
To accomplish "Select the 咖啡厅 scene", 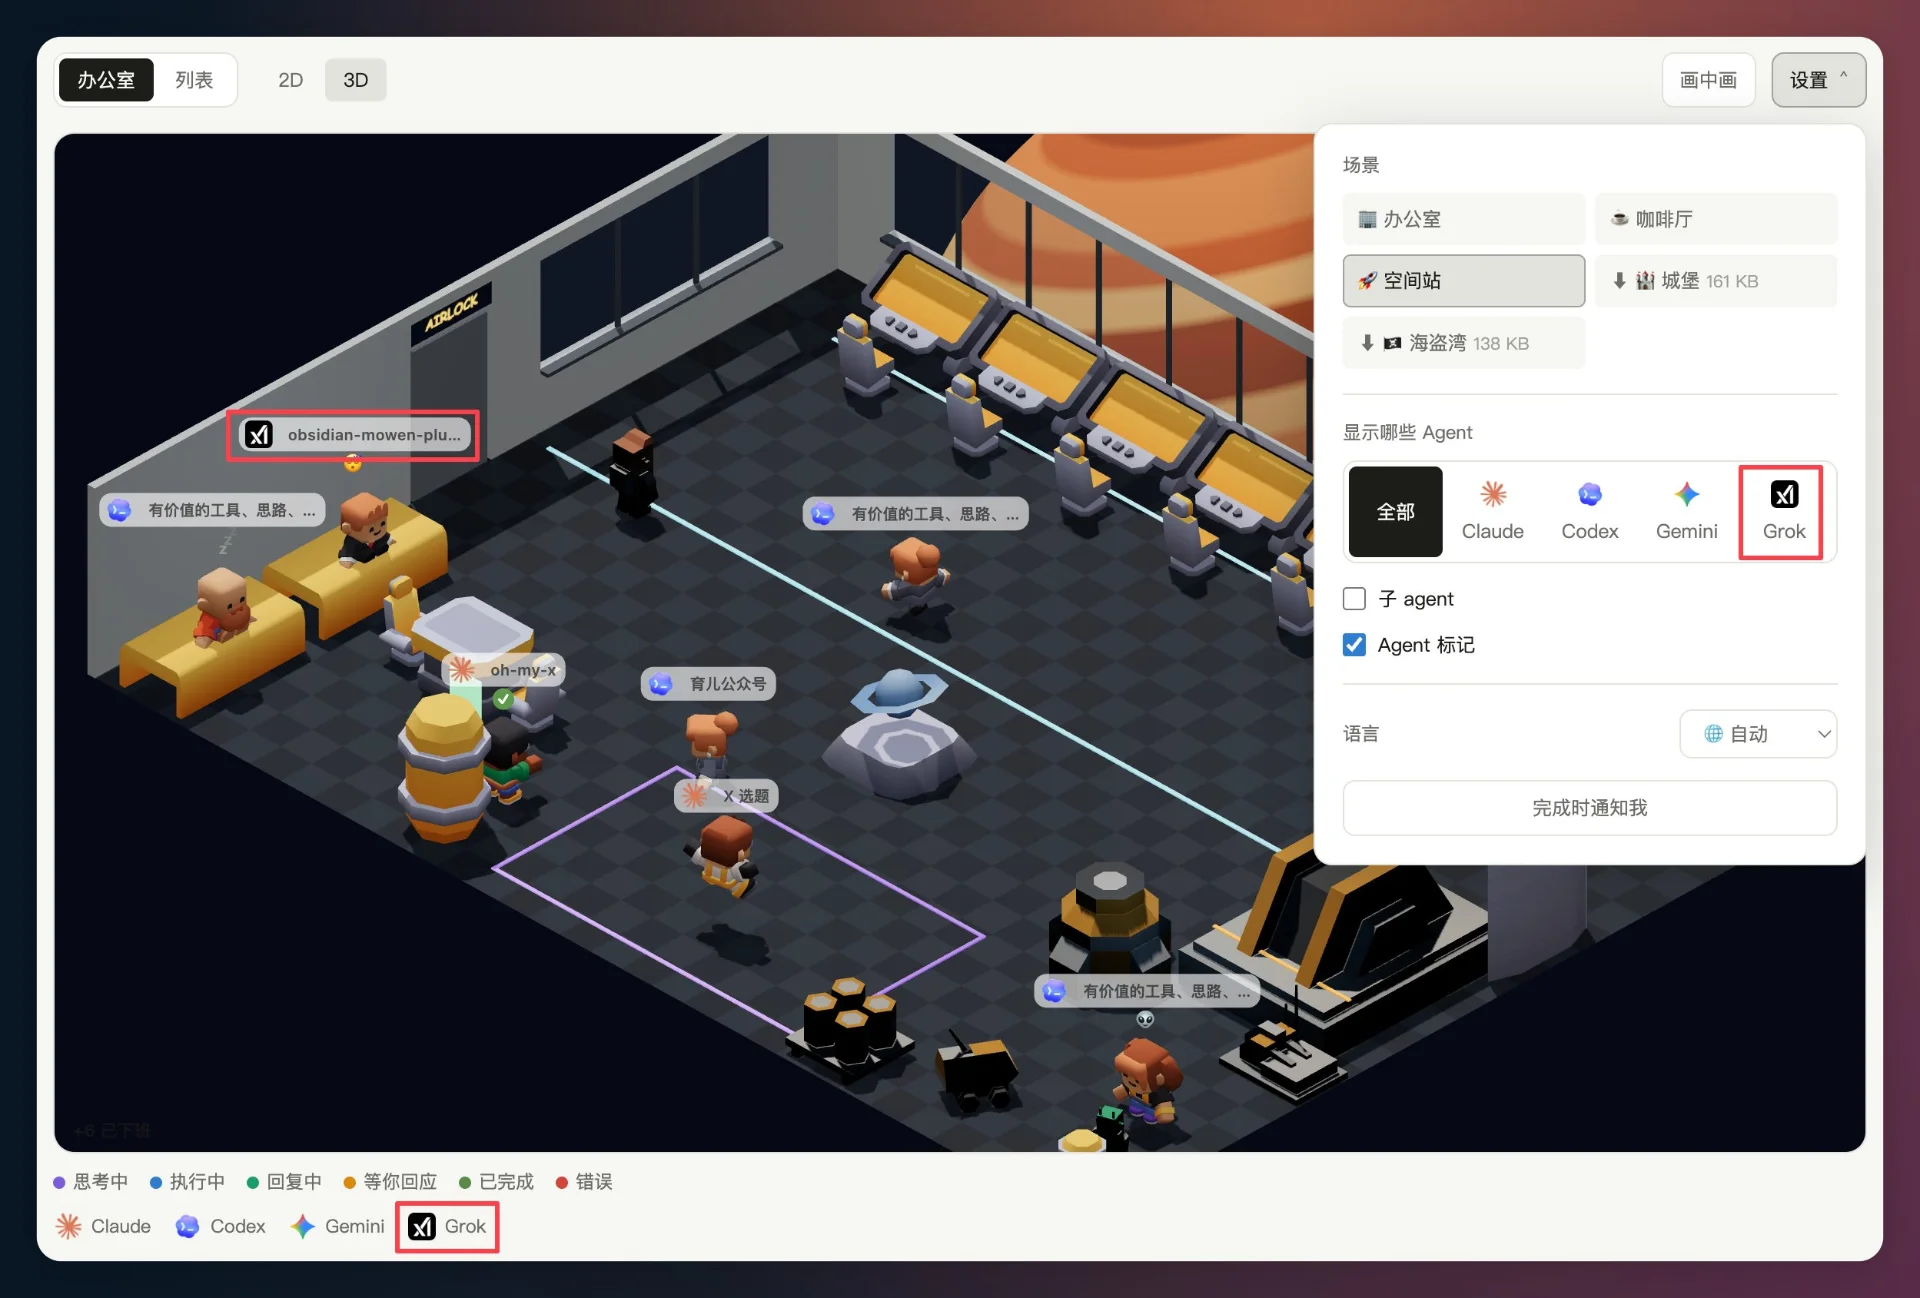I will point(1716,219).
